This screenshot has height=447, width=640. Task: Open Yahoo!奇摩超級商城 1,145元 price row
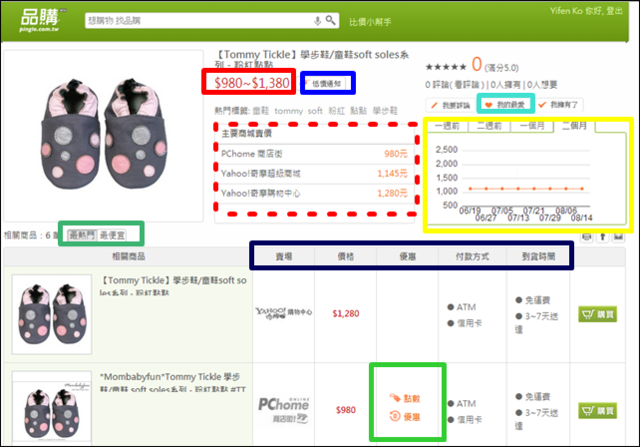[314, 174]
